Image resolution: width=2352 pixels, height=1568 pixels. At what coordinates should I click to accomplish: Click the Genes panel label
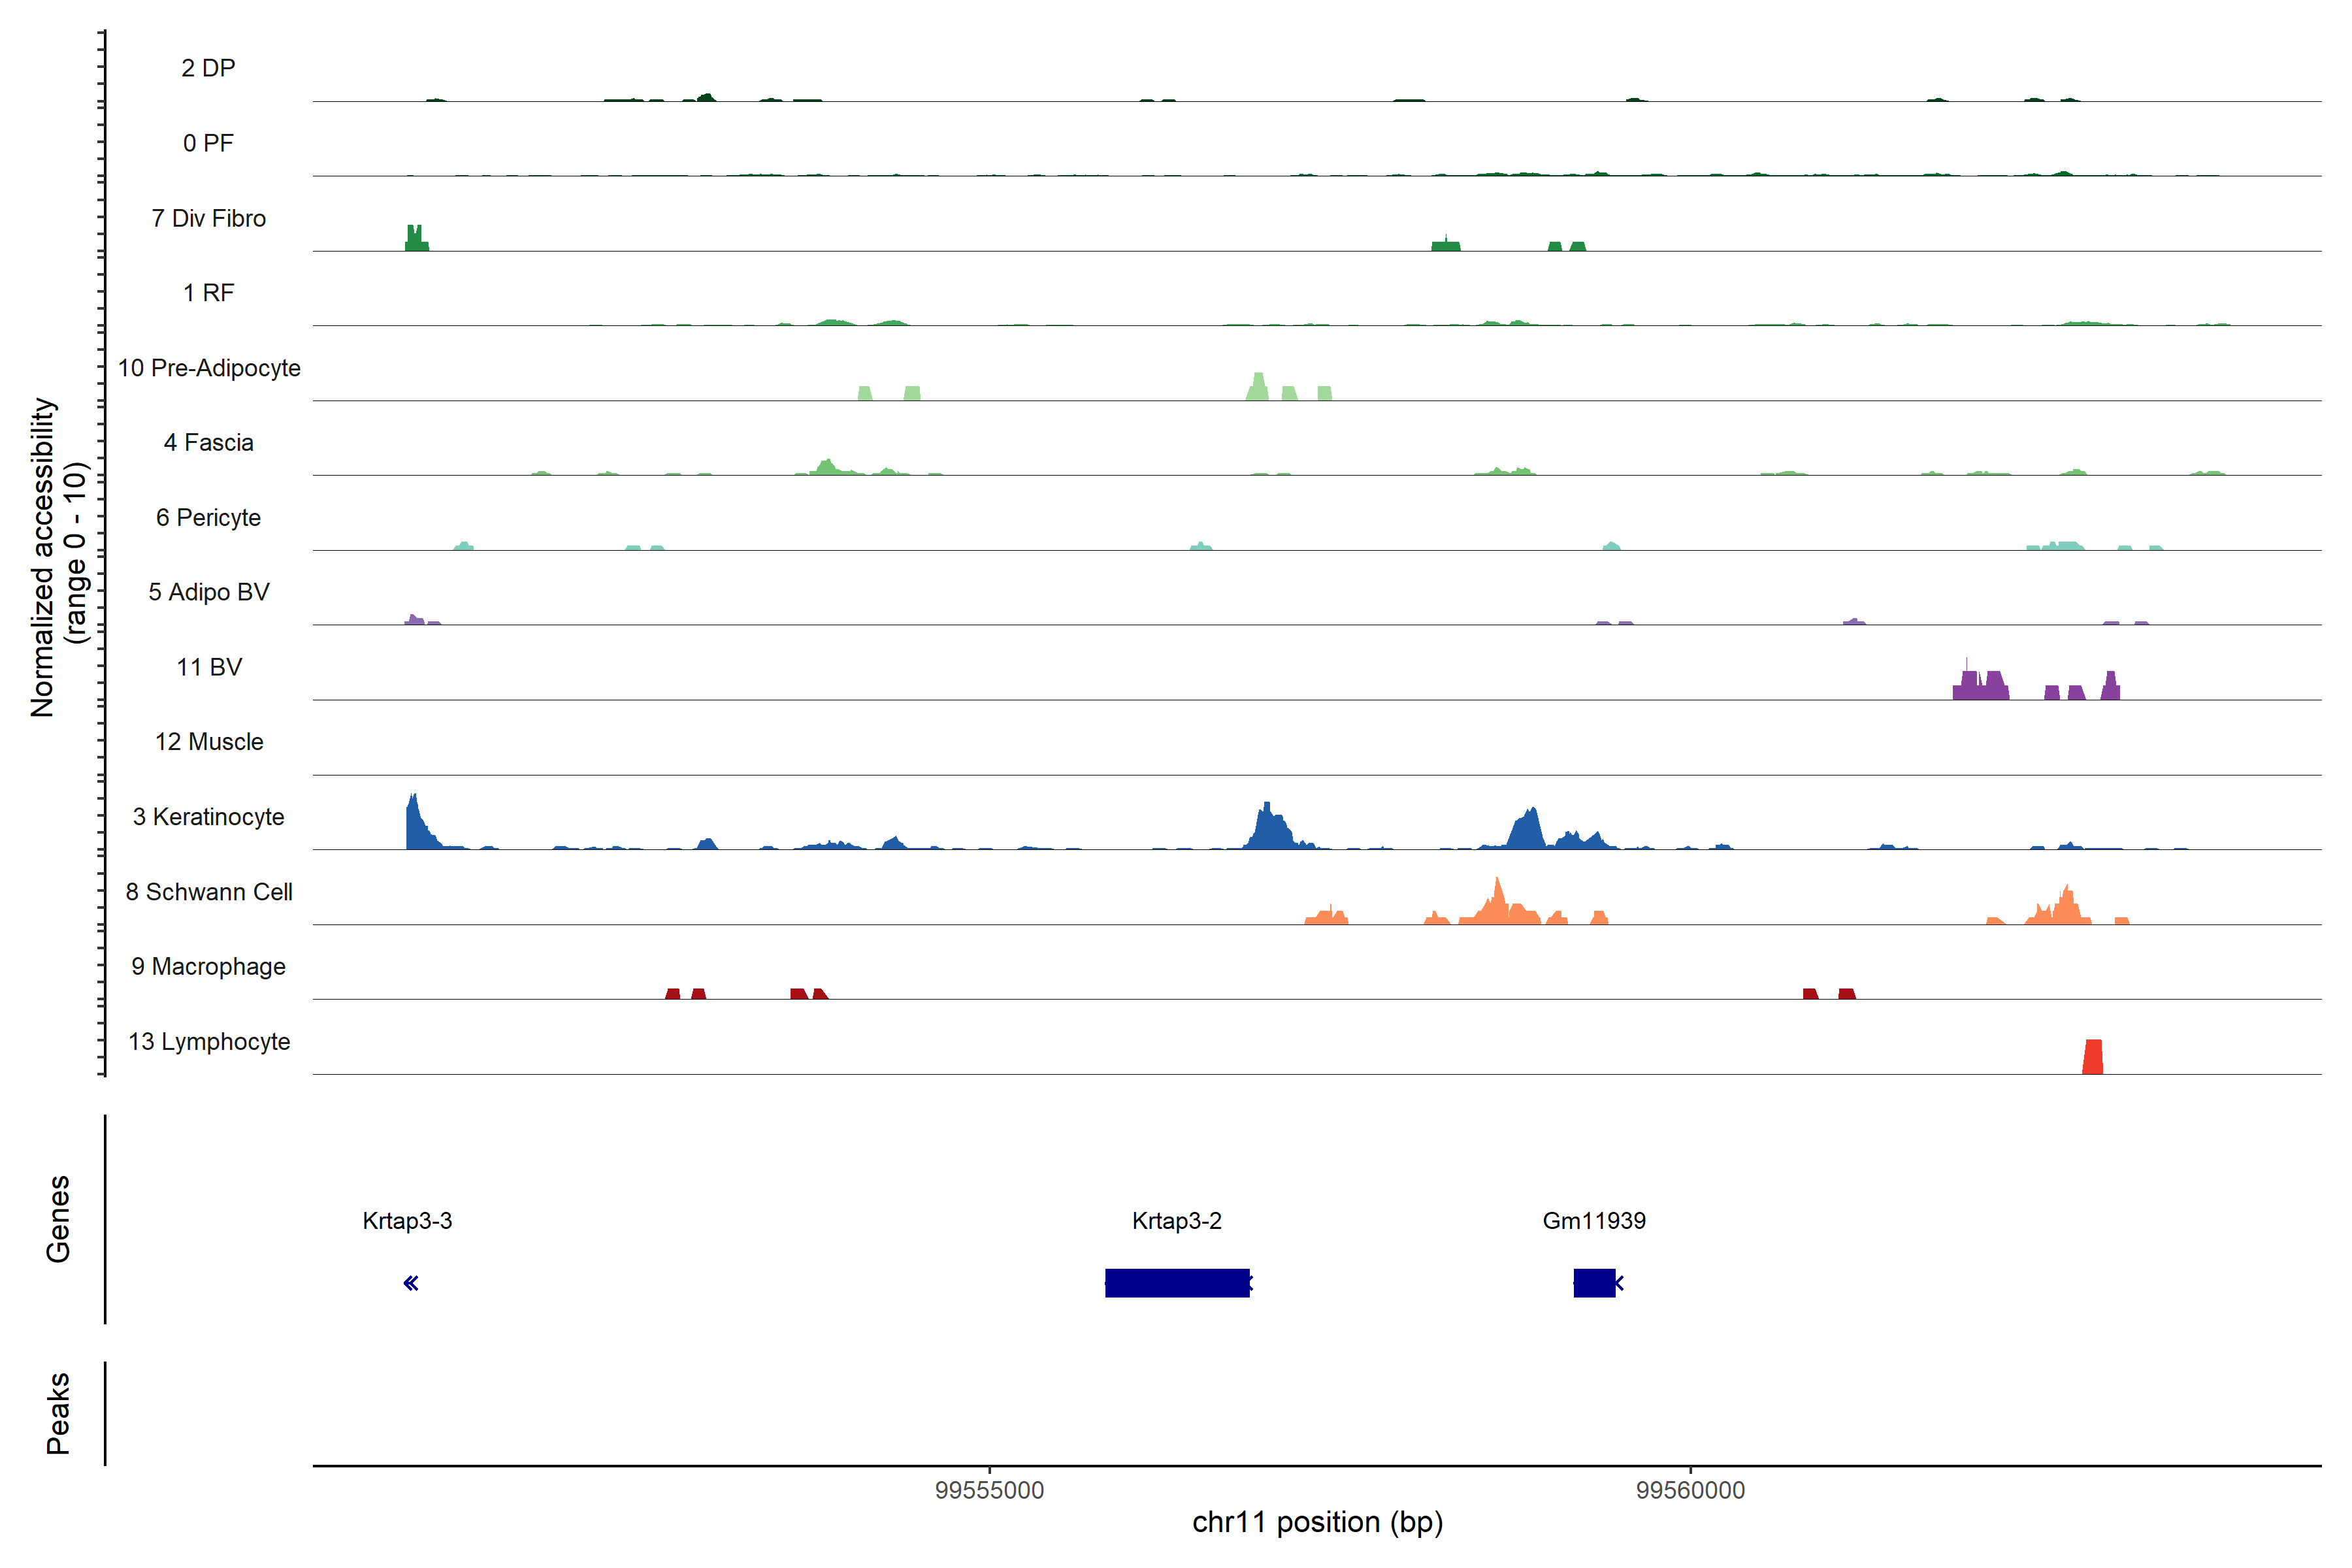pos(58,1219)
